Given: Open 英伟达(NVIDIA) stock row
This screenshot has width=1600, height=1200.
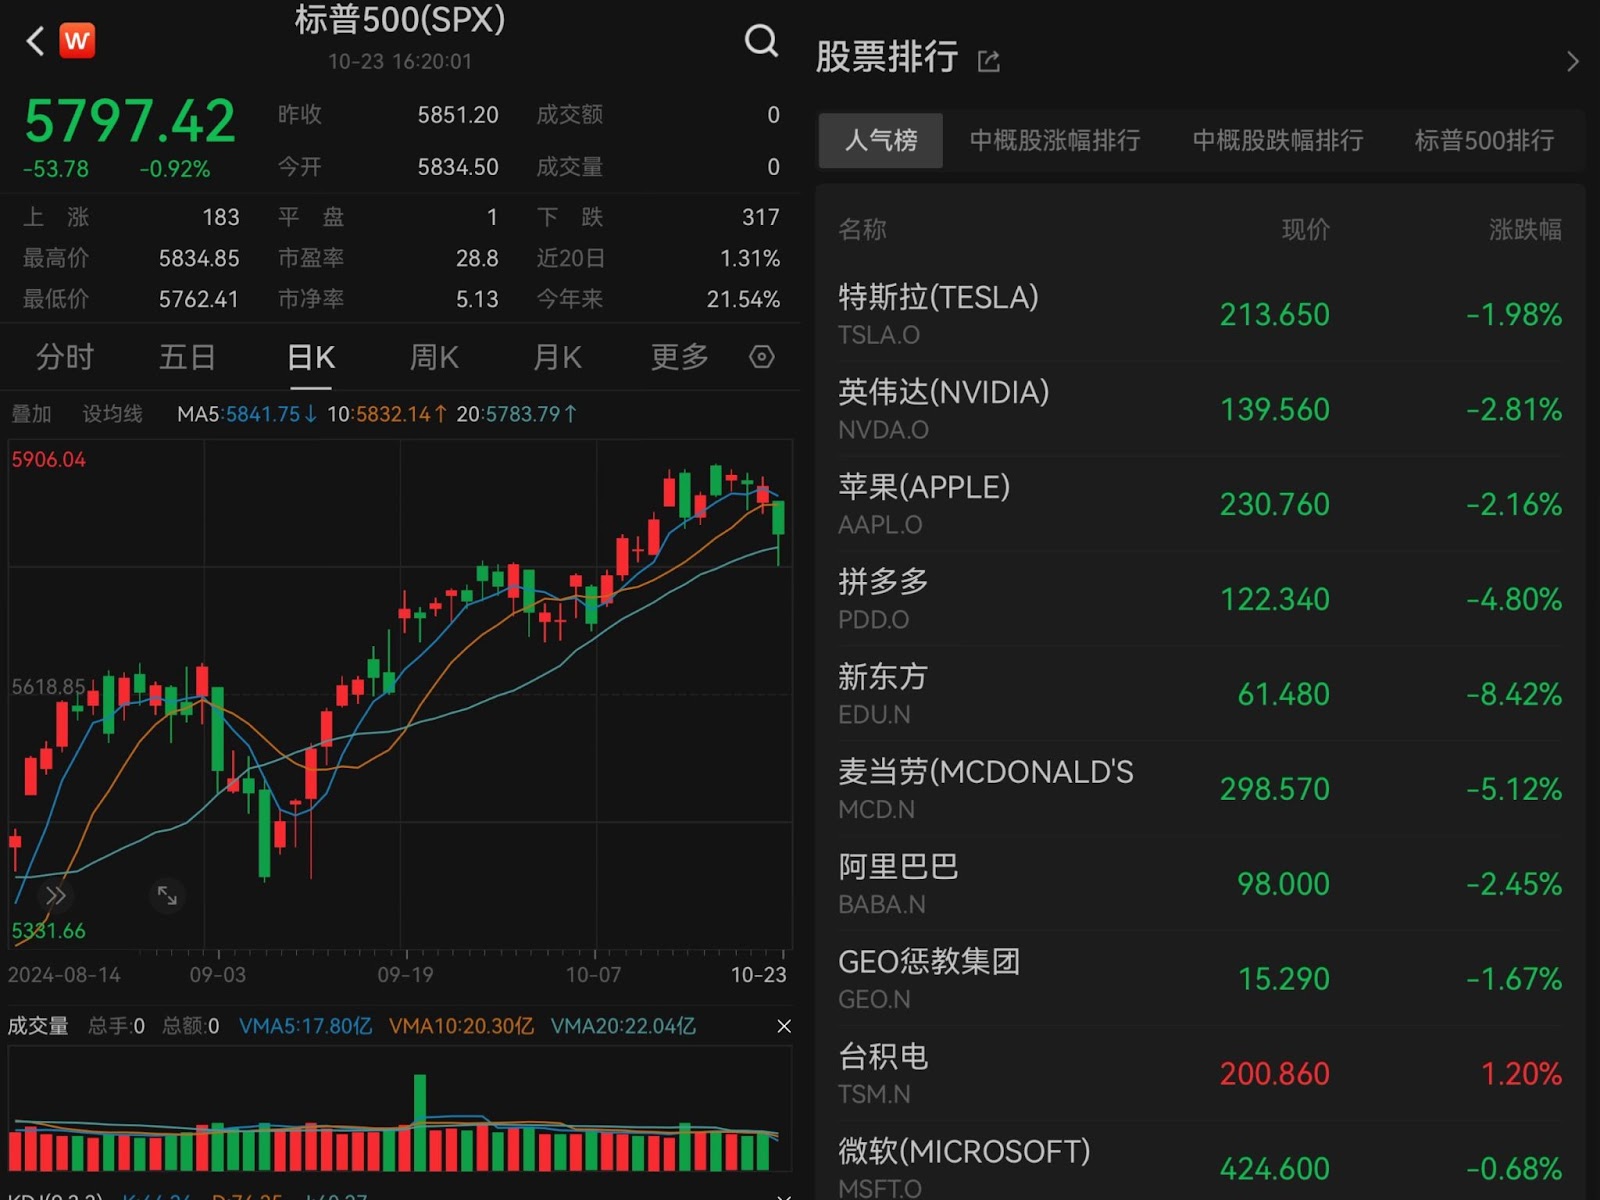Looking at the screenshot, I should (1200, 409).
